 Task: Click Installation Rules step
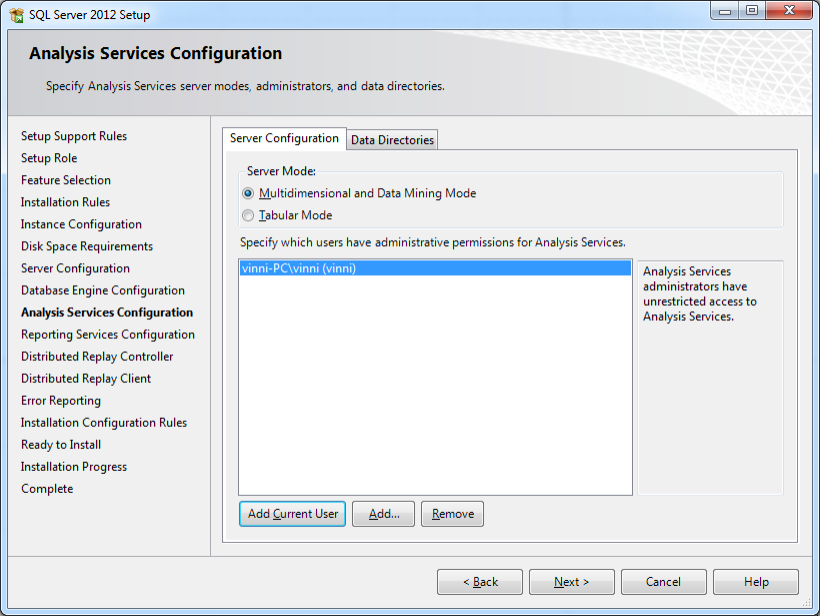pos(65,202)
